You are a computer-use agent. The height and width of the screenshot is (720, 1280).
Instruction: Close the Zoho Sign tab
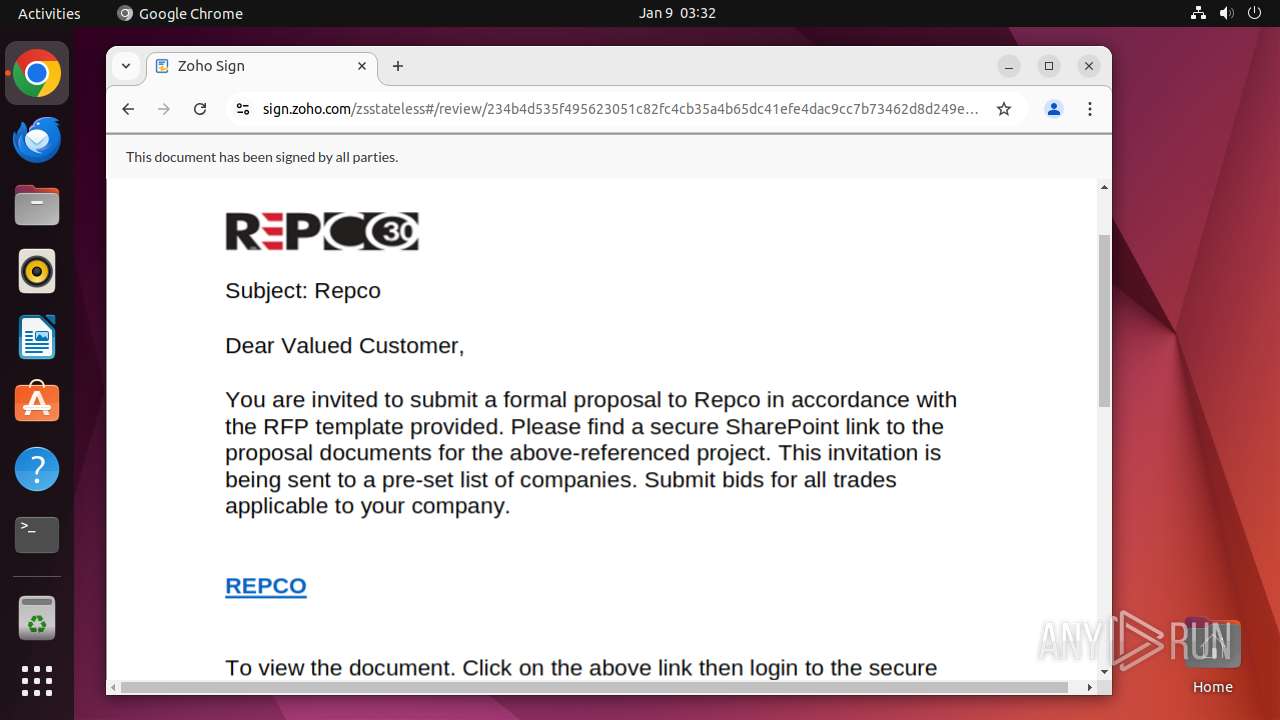[x=362, y=66]
